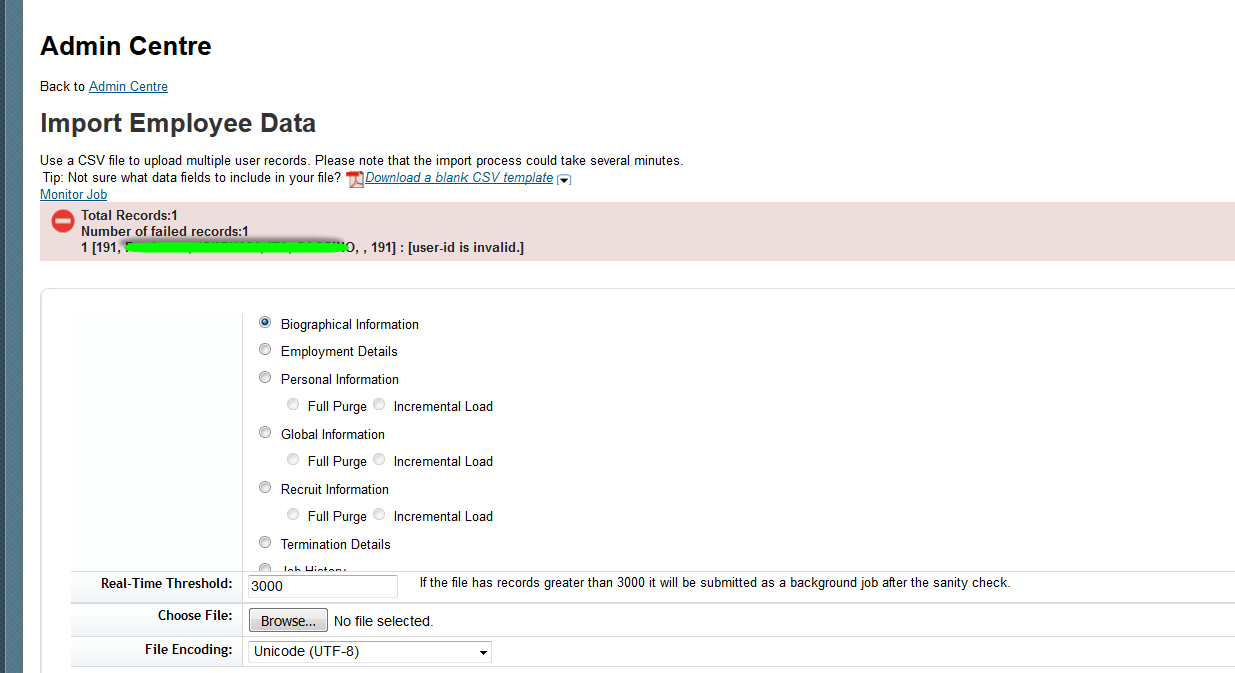Open the File Encoding dropdown
Viewport: 1235px width, 673px height.
[370, 652]
